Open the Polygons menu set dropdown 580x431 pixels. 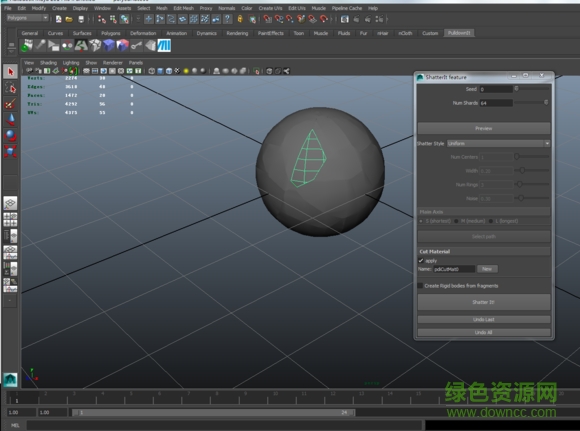point(27,18)
